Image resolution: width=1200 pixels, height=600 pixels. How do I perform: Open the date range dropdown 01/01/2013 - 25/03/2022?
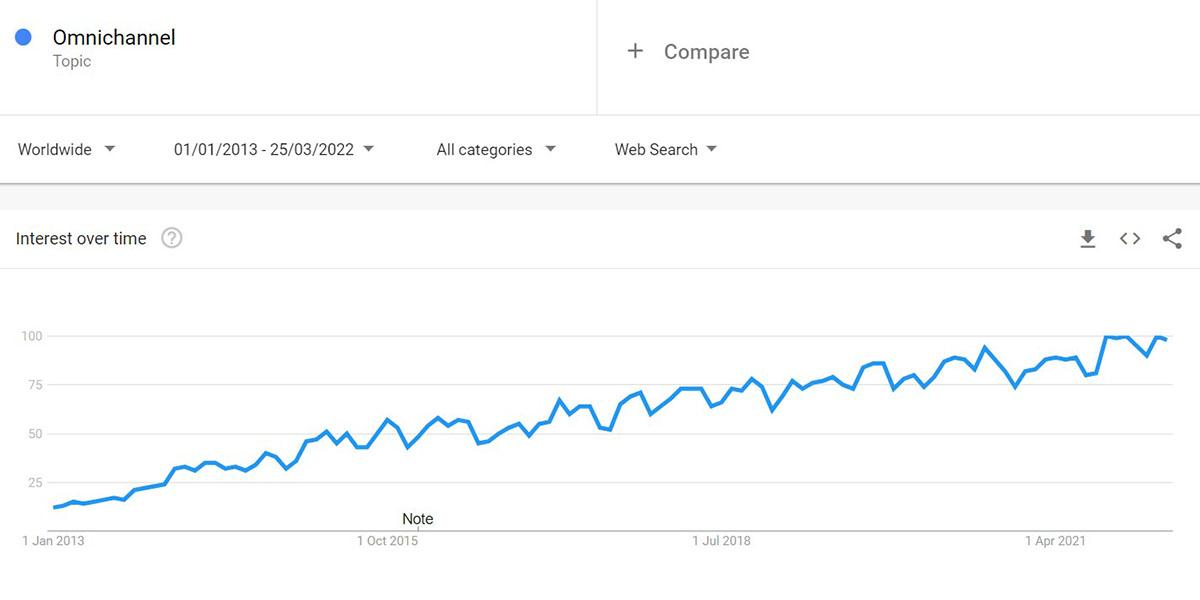pyautogui.click(x=274, y=149)
